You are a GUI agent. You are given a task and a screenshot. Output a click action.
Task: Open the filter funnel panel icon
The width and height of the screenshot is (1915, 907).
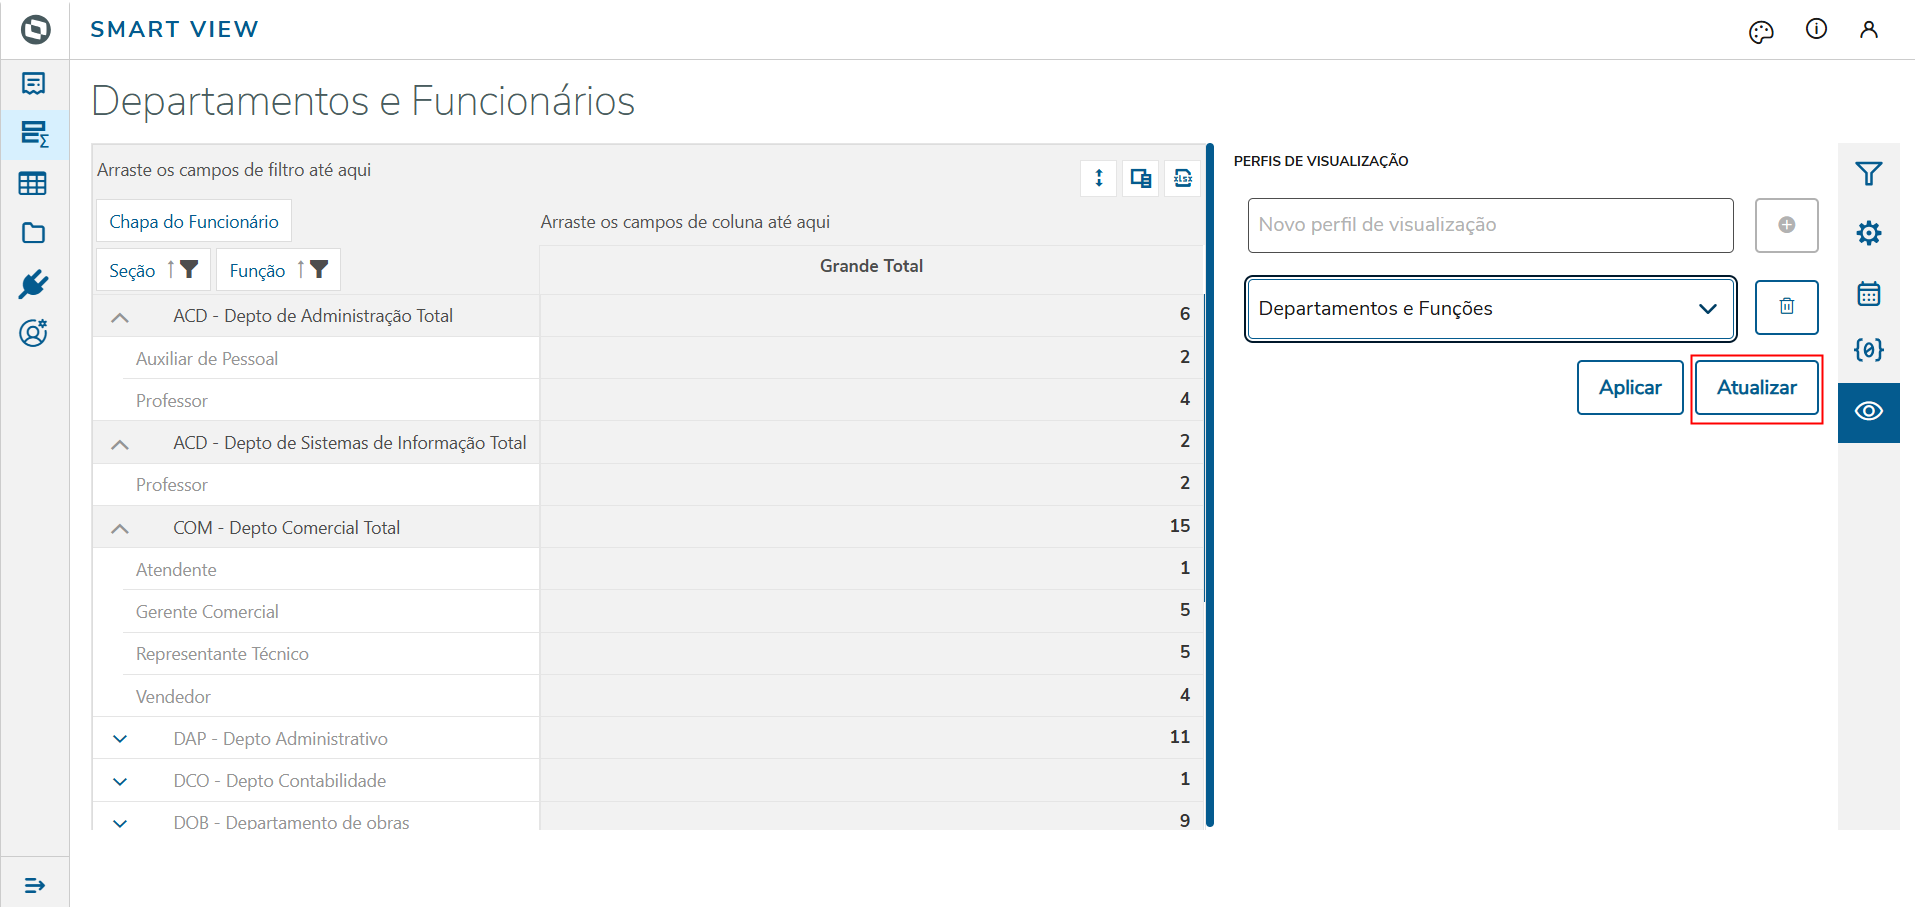[1868, 174]
